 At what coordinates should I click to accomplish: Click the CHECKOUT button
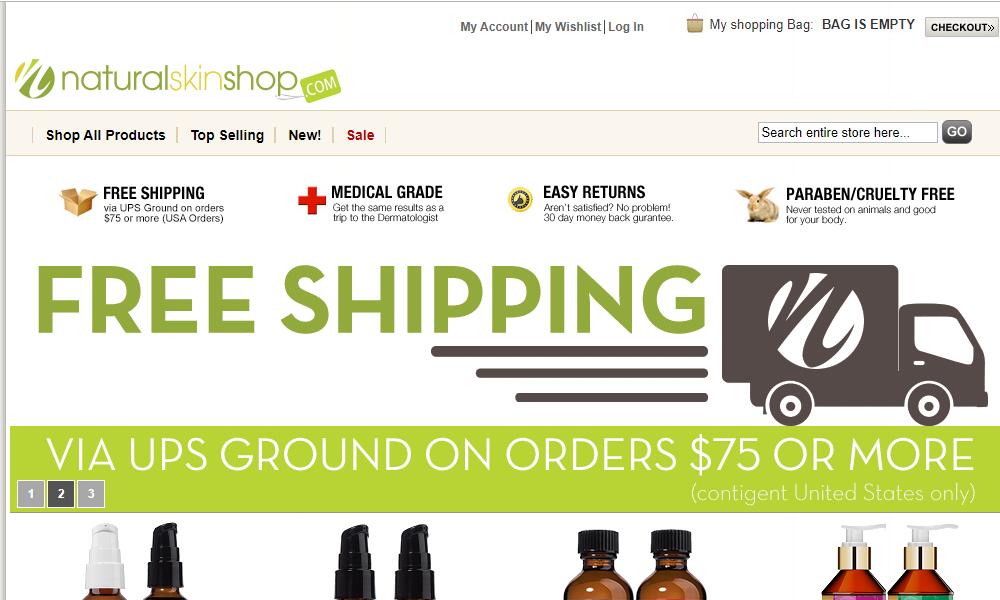[962, 27]
